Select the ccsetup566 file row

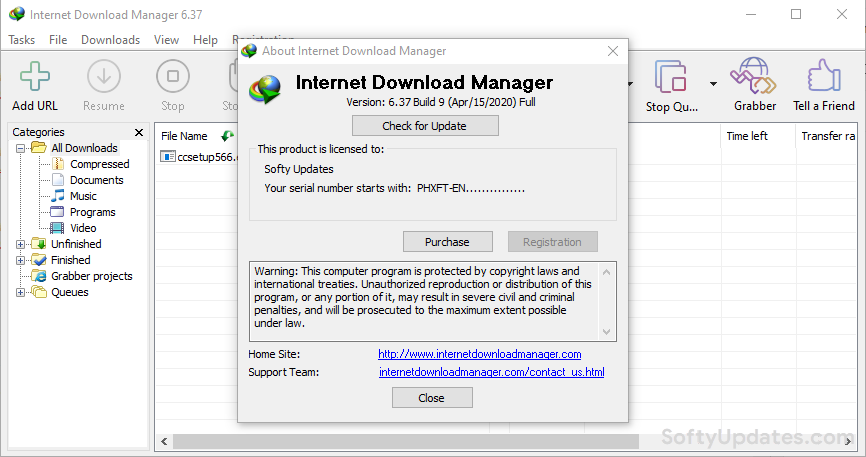[x=199, y=157]
